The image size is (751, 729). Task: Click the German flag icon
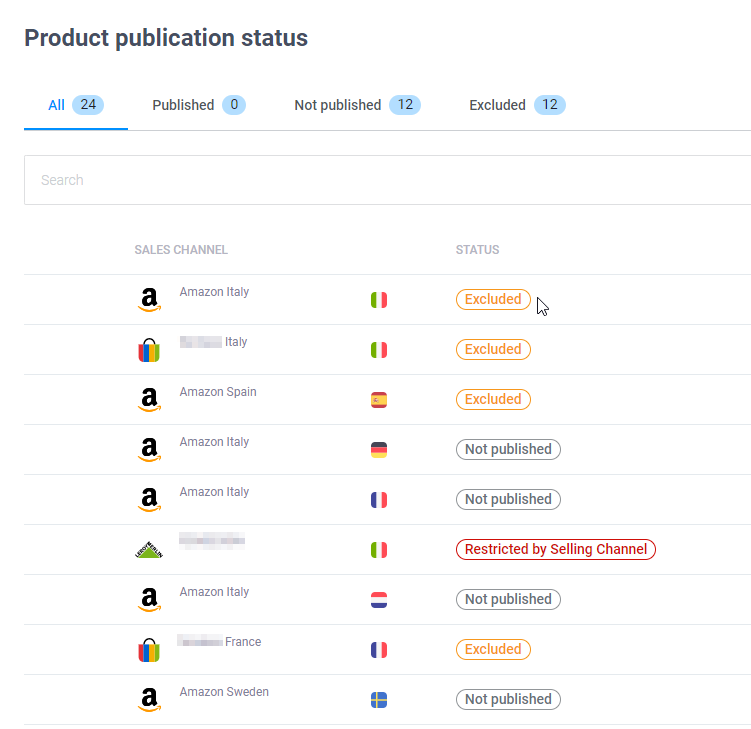click(379, 450)
